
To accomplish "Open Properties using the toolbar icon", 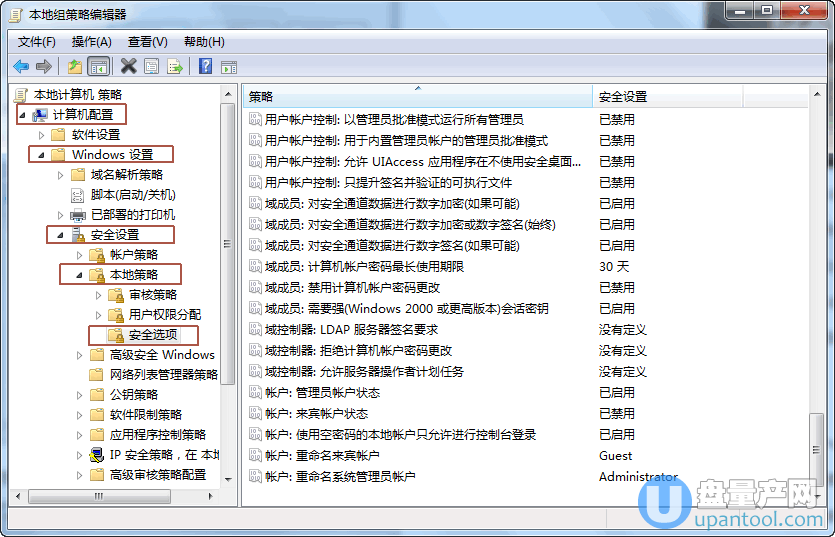I will click(151, 67).
